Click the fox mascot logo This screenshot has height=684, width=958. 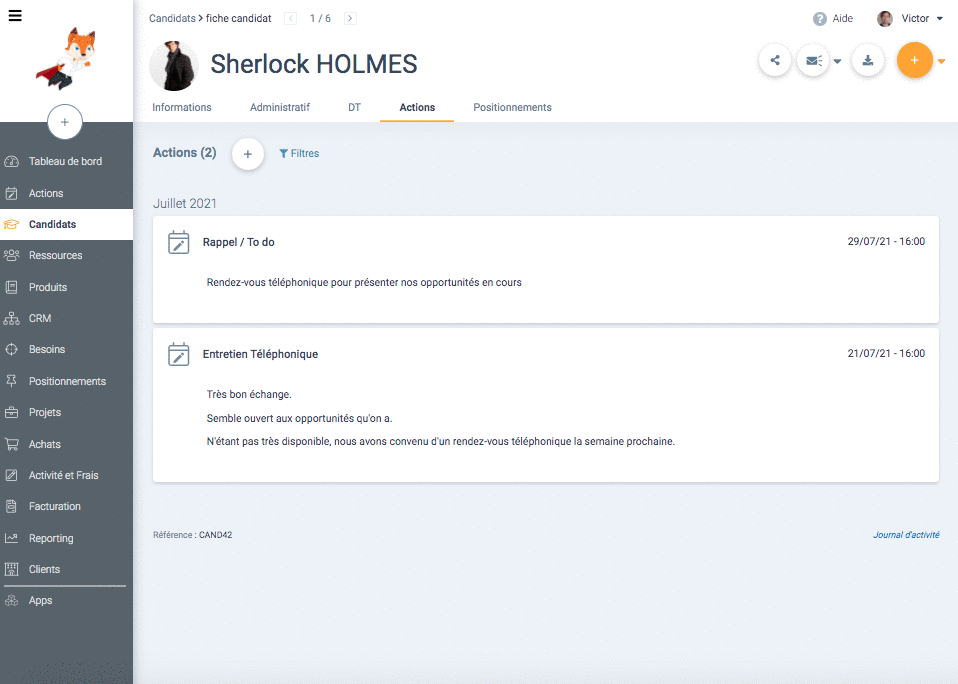tap(67, 58)
